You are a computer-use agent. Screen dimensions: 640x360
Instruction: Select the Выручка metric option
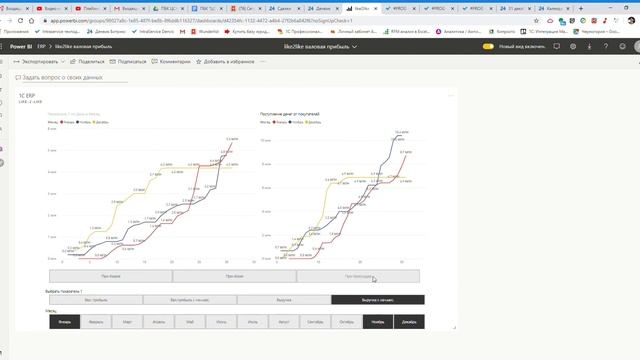[284, 300]
